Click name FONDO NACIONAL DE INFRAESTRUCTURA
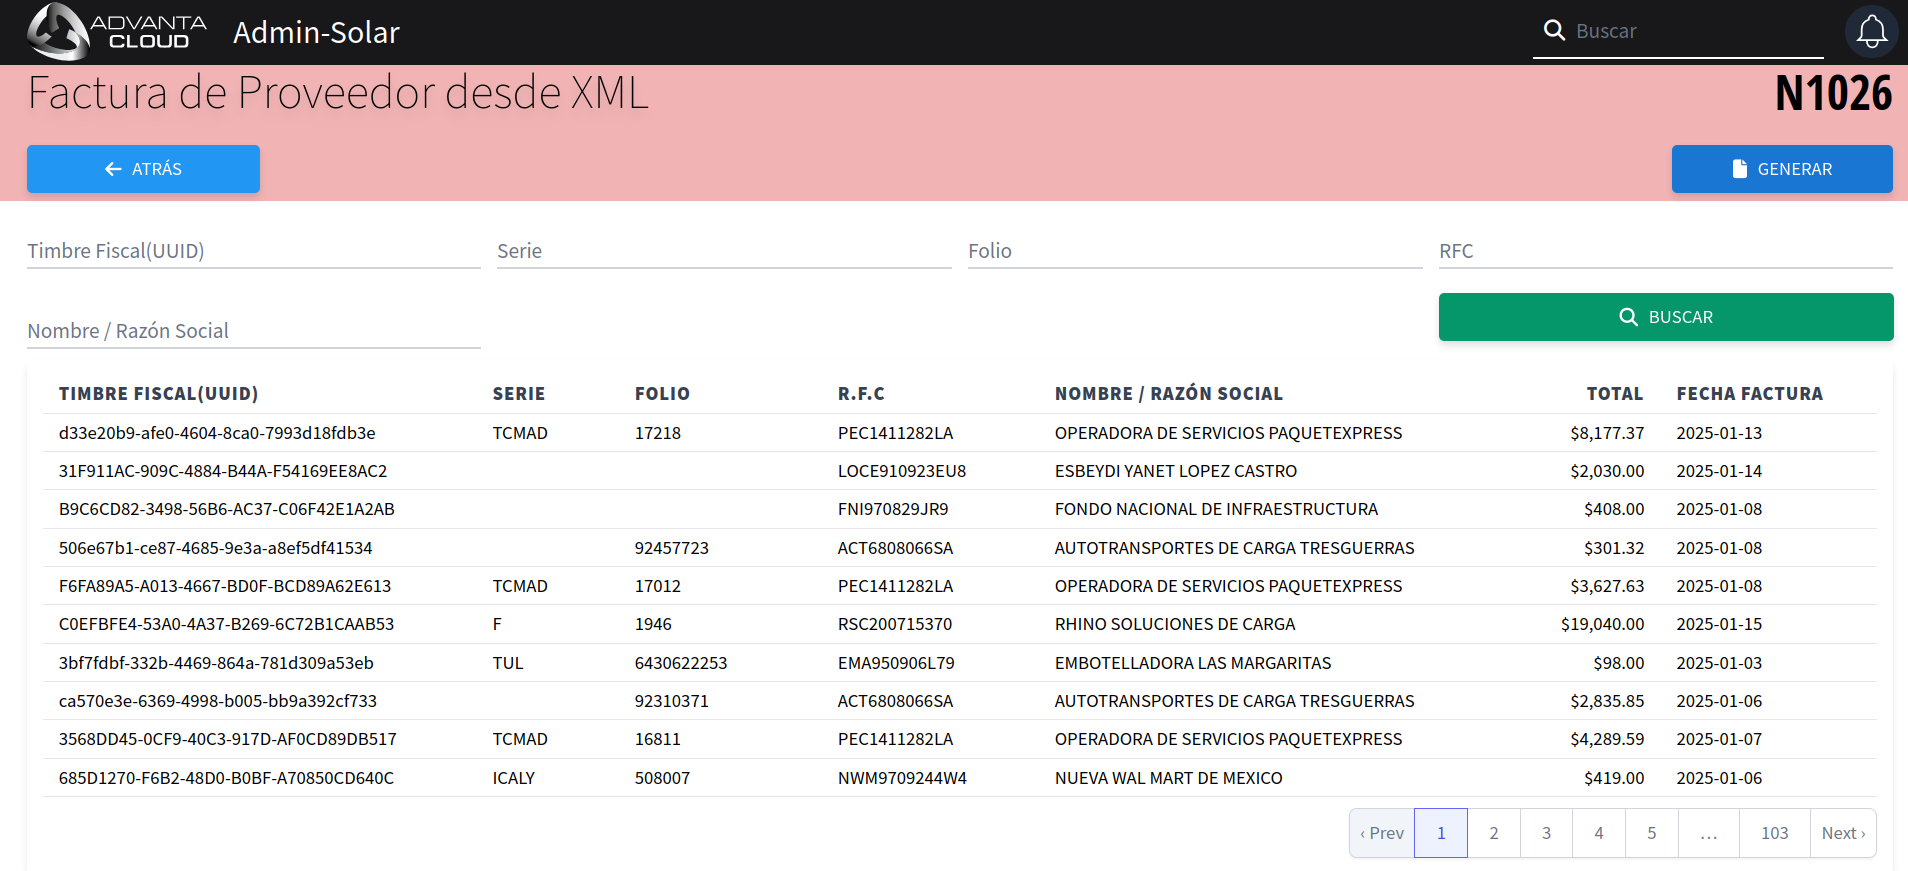This screenshot has height=871, width=1908. [x=1216, y=509]
